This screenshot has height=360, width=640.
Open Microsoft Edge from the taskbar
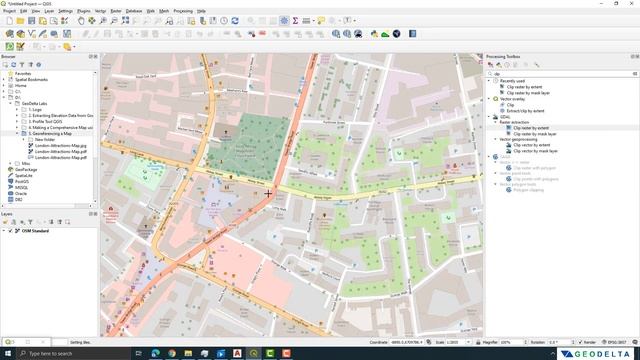[x=156, y=353]
